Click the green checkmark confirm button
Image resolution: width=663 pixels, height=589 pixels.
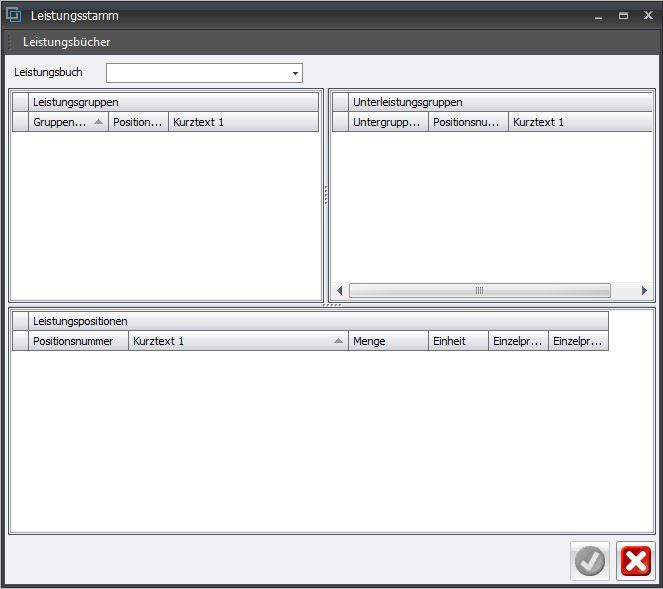590,562
